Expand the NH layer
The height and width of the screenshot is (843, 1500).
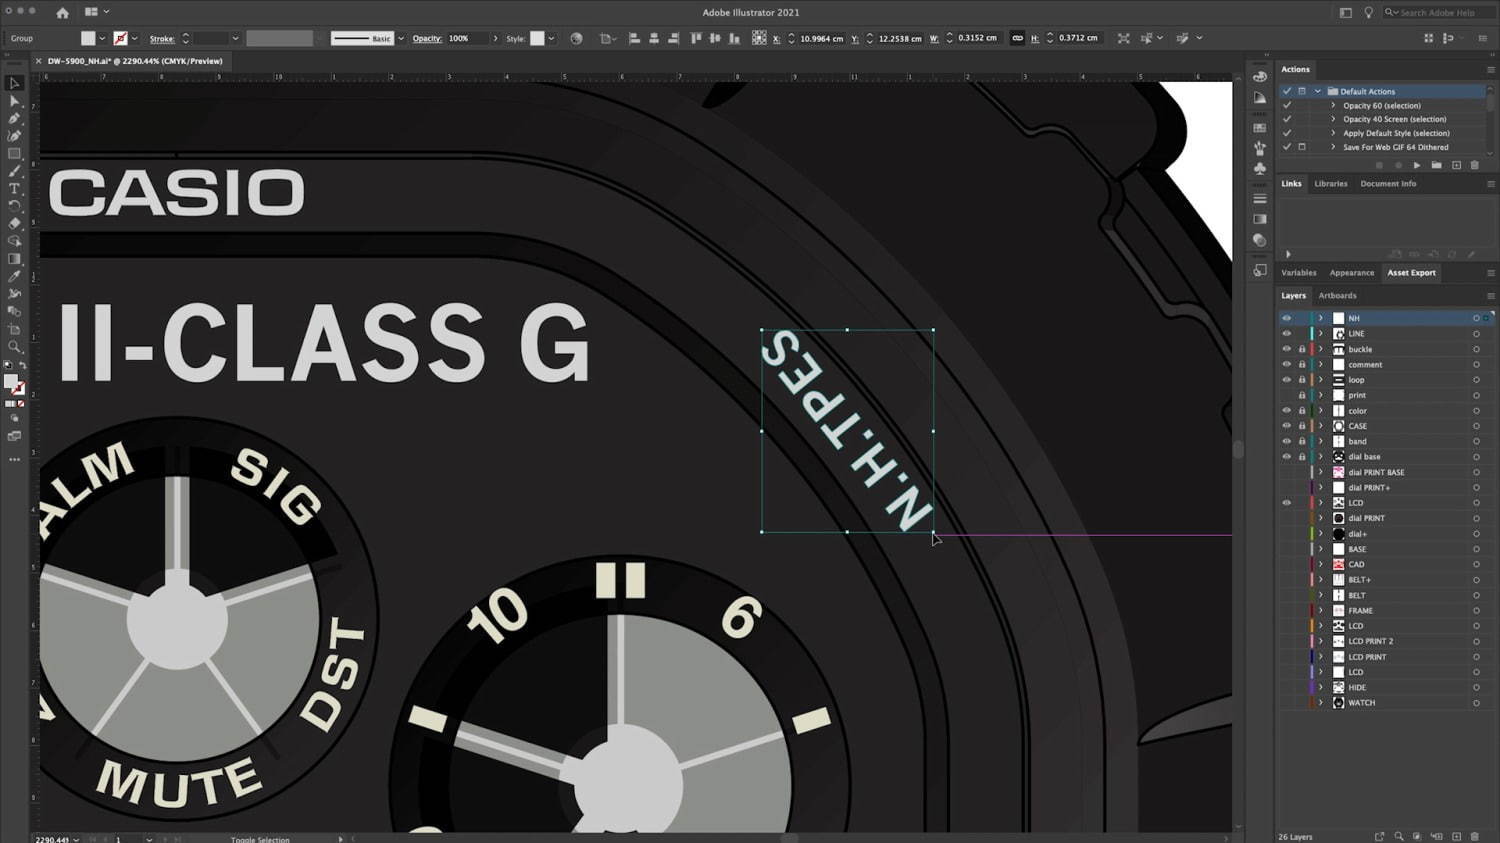tap(1321, 318)
